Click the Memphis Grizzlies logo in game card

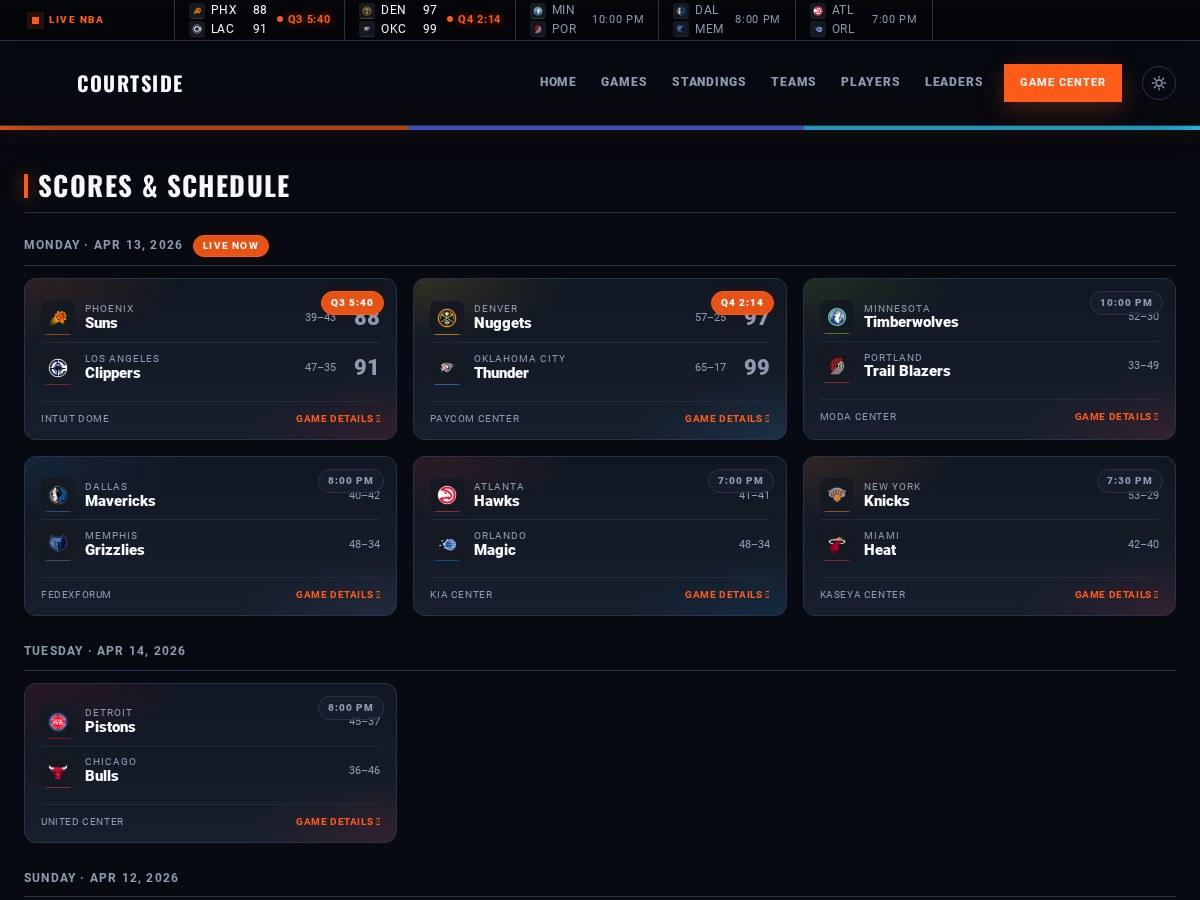58,544
